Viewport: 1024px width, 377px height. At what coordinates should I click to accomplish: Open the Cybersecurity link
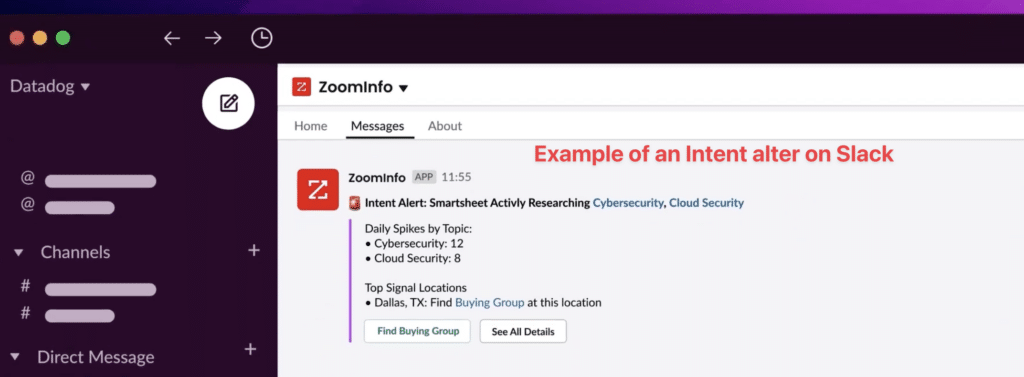[x=628, y=203]
